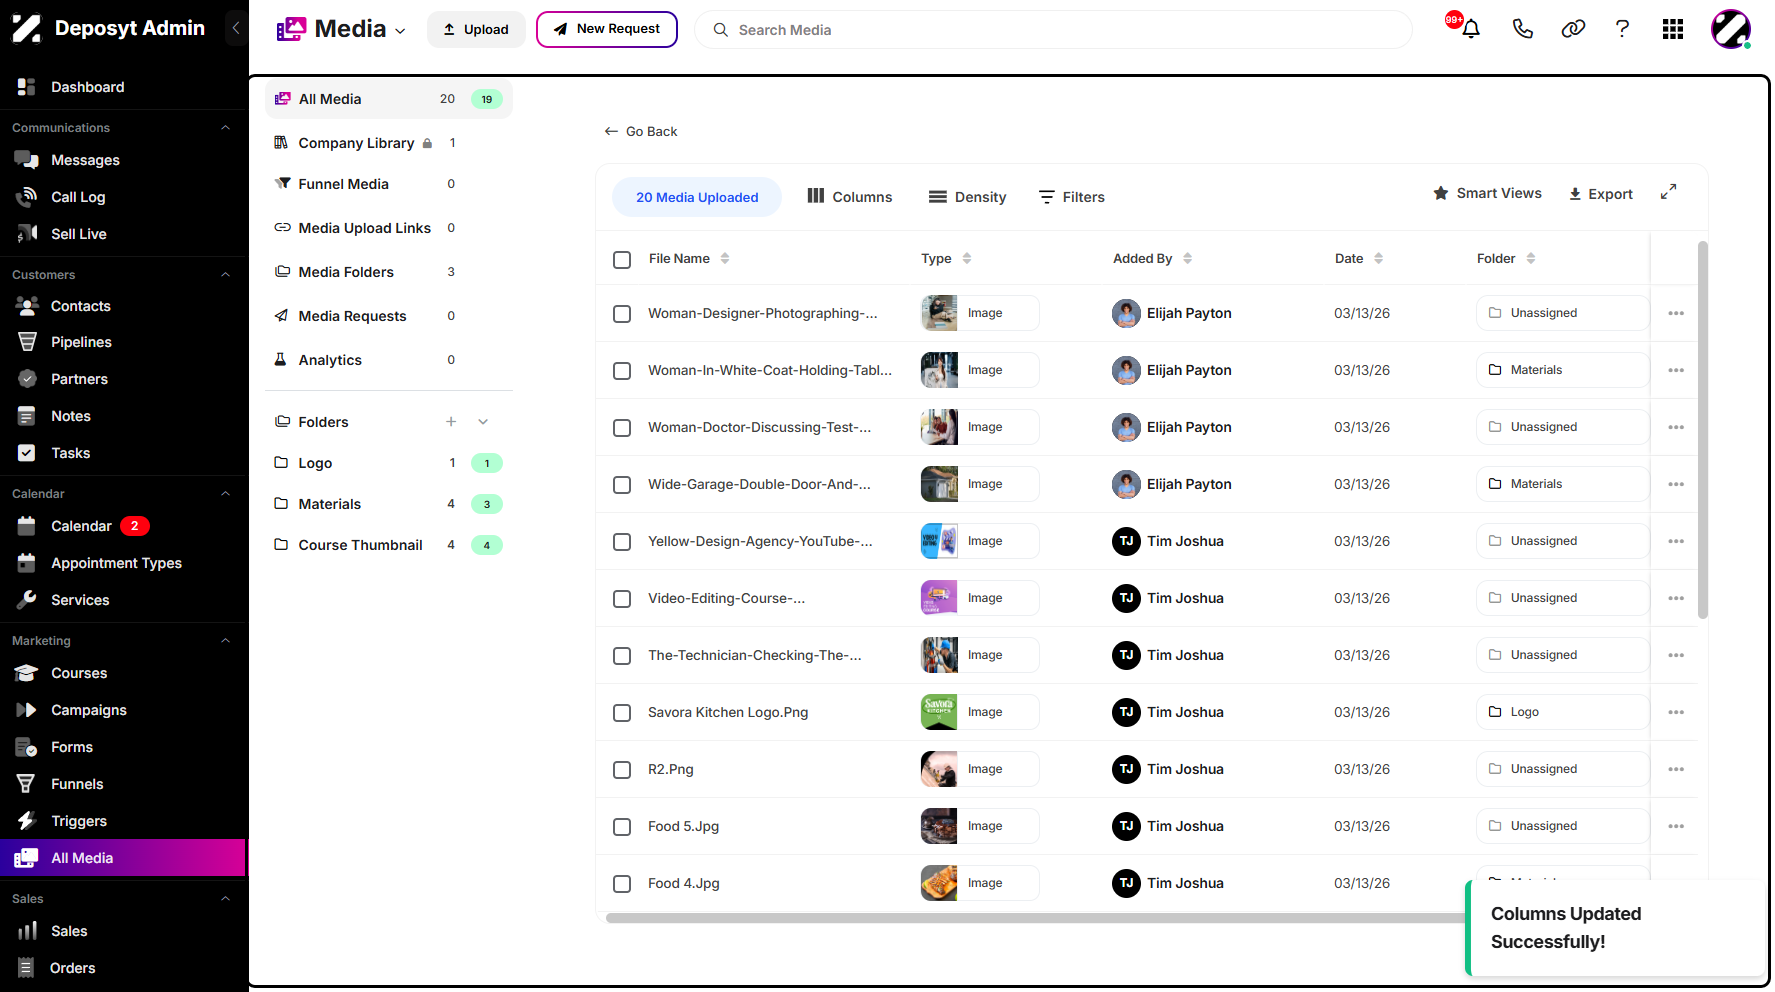This screenshot has height=992, width=1775.
Task: Open the user profile avatar
Action: [1730, 29]
